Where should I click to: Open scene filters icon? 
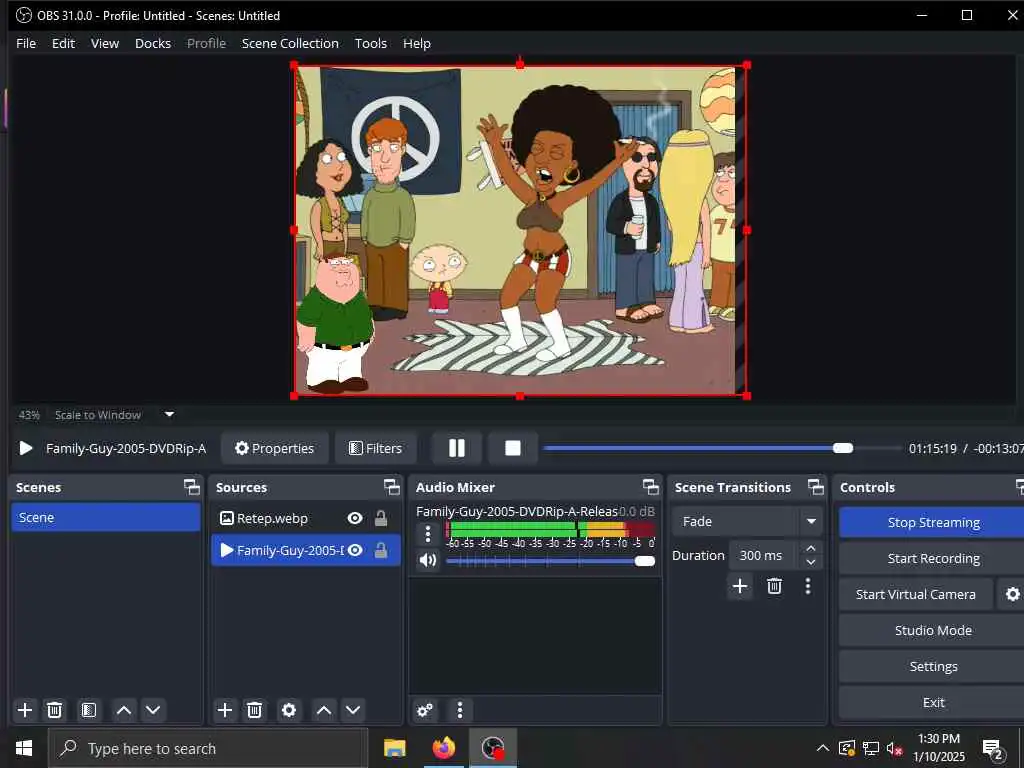[89, 710]
